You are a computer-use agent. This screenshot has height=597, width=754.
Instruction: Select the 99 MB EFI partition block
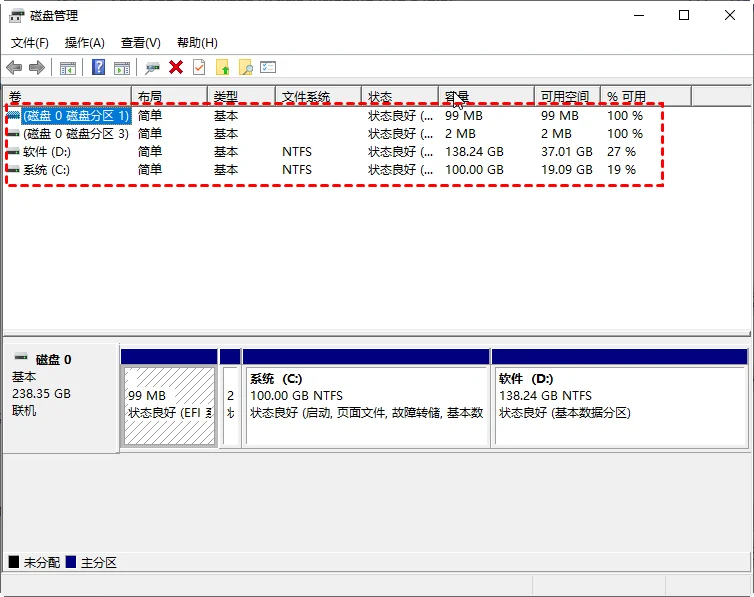169,405
